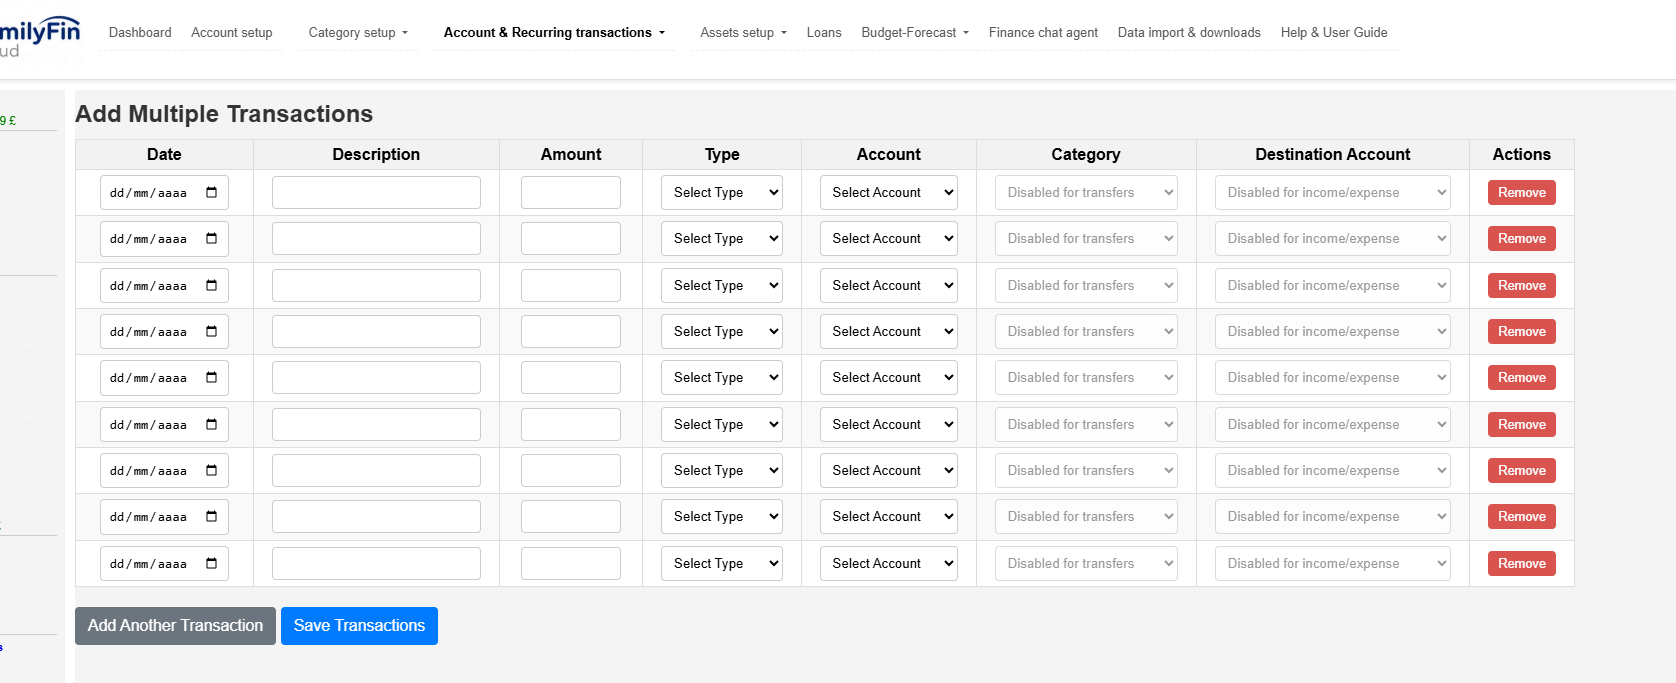This screenshot has width=1676, height=683.
Task: Click date input text in first row
Action: pos(148,193)
